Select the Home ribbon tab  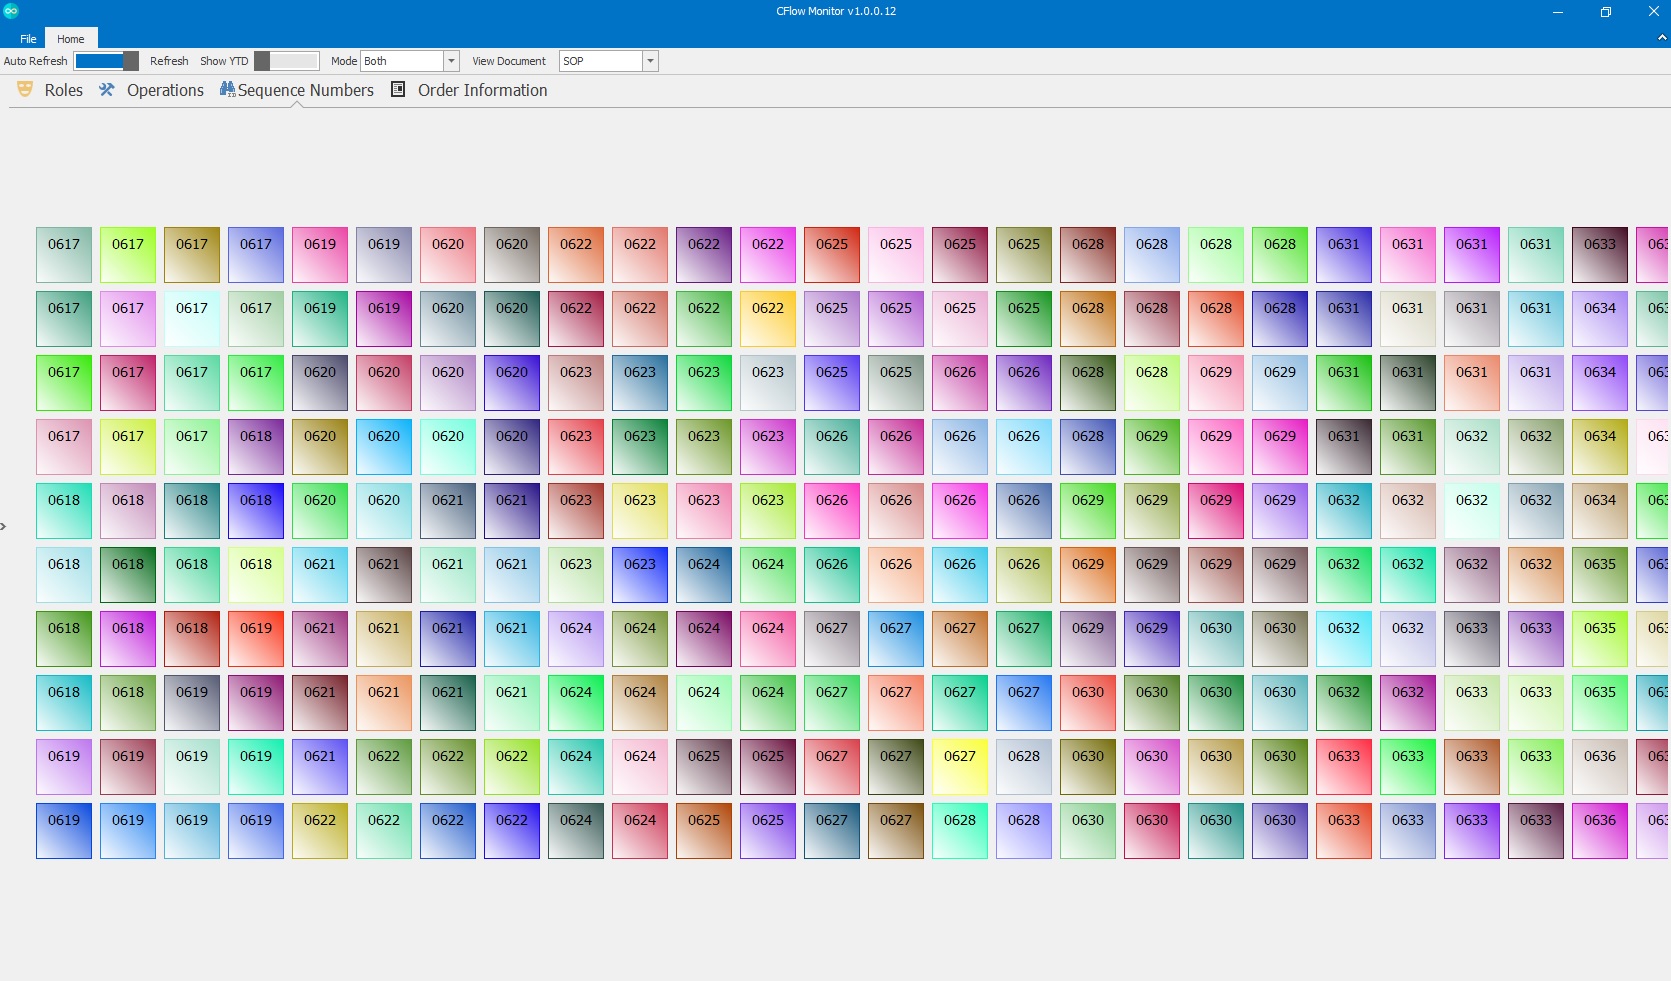(x=71, y=39)
